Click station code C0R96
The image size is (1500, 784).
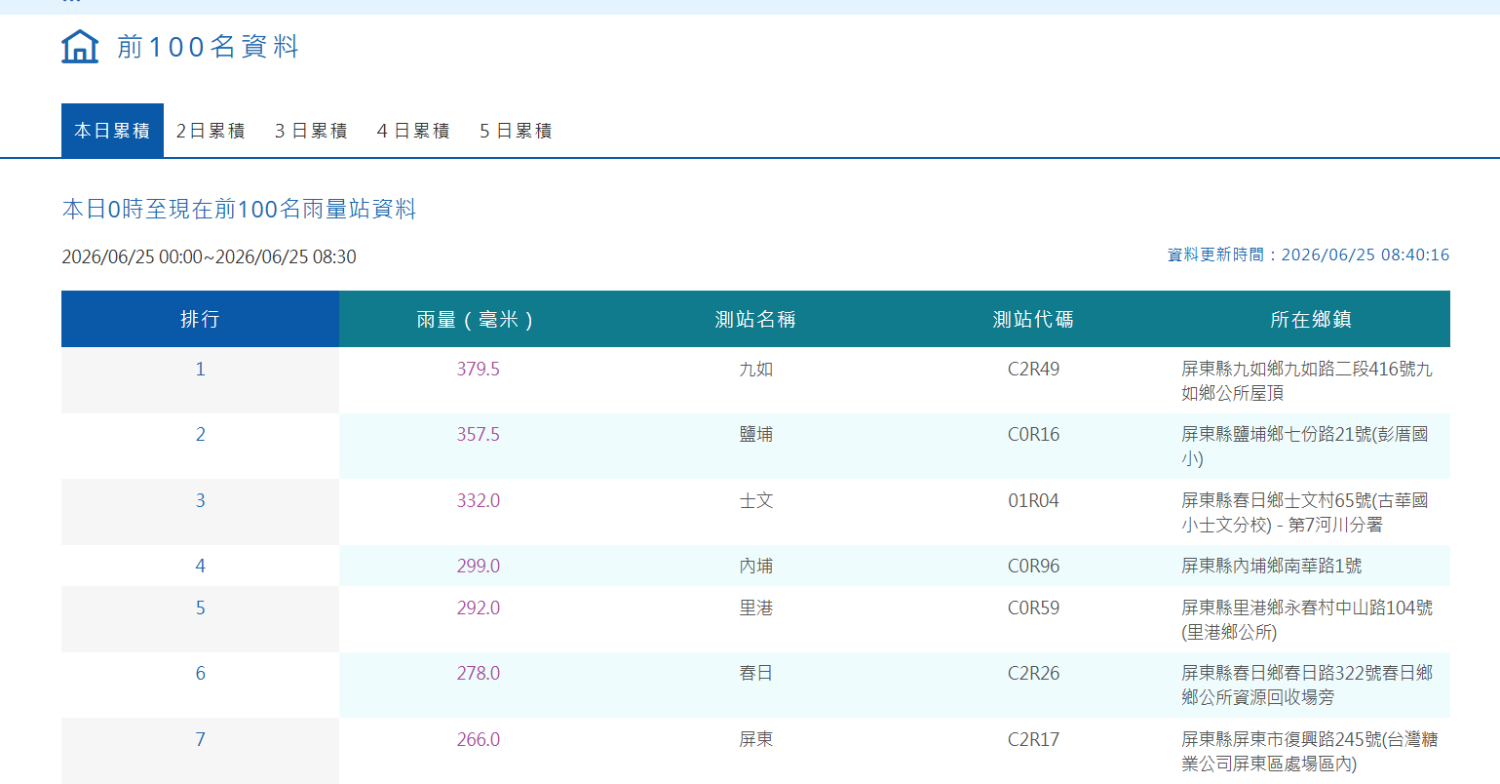click(x=1033, y=566)
